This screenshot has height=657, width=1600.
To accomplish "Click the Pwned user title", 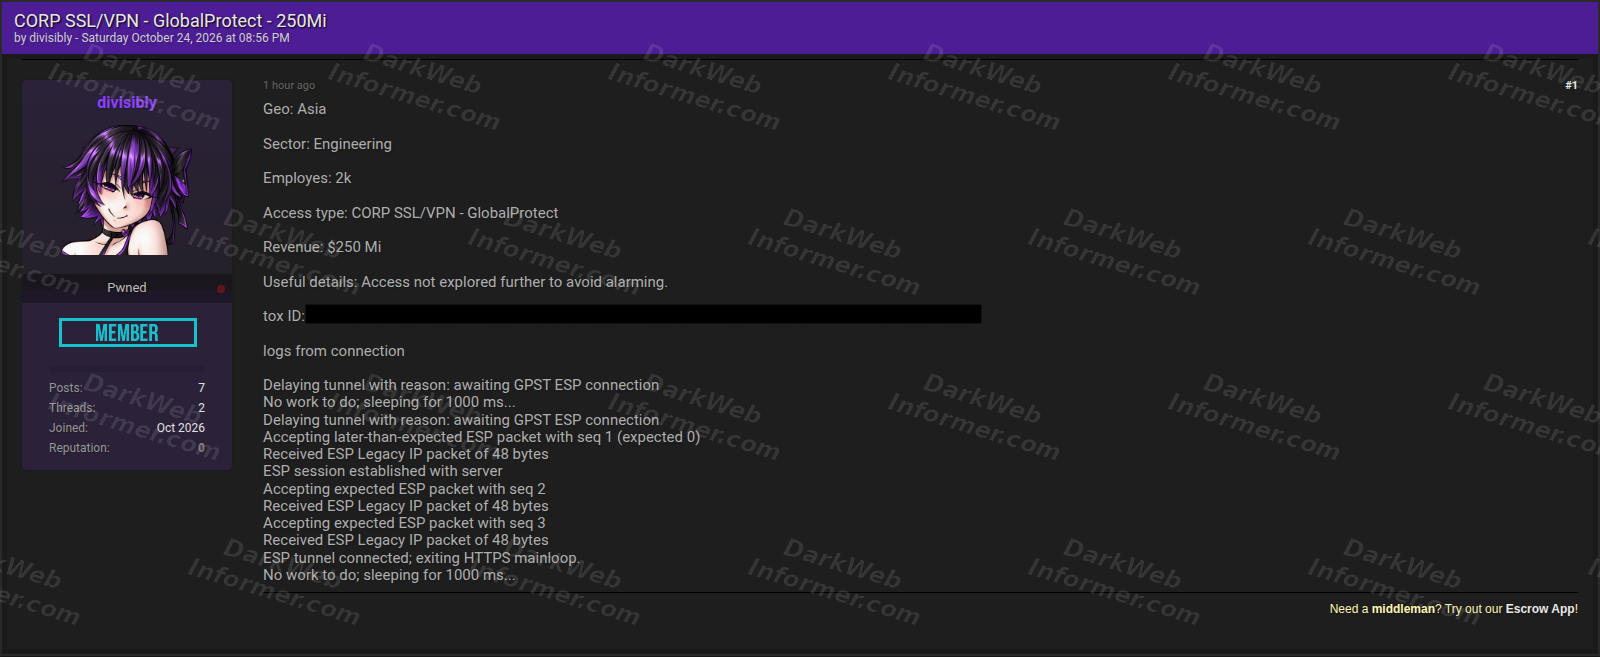I will coord(127,288).
